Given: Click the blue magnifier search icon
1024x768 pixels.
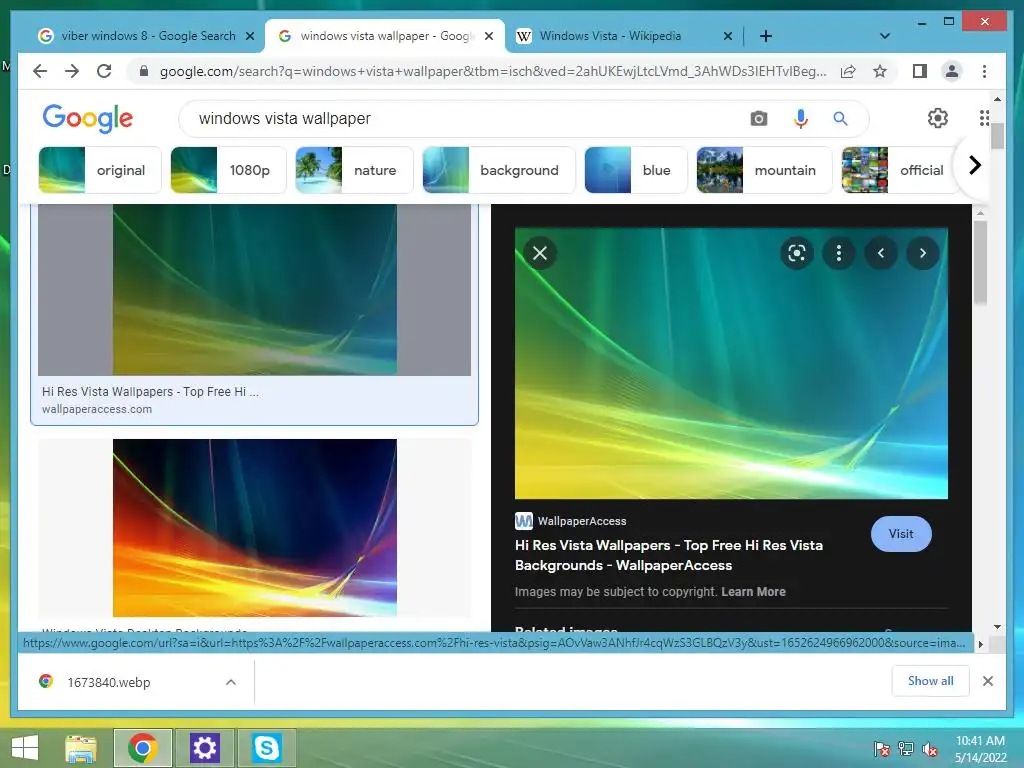Looking at the screenshot, I should click(x=840, y=118).
